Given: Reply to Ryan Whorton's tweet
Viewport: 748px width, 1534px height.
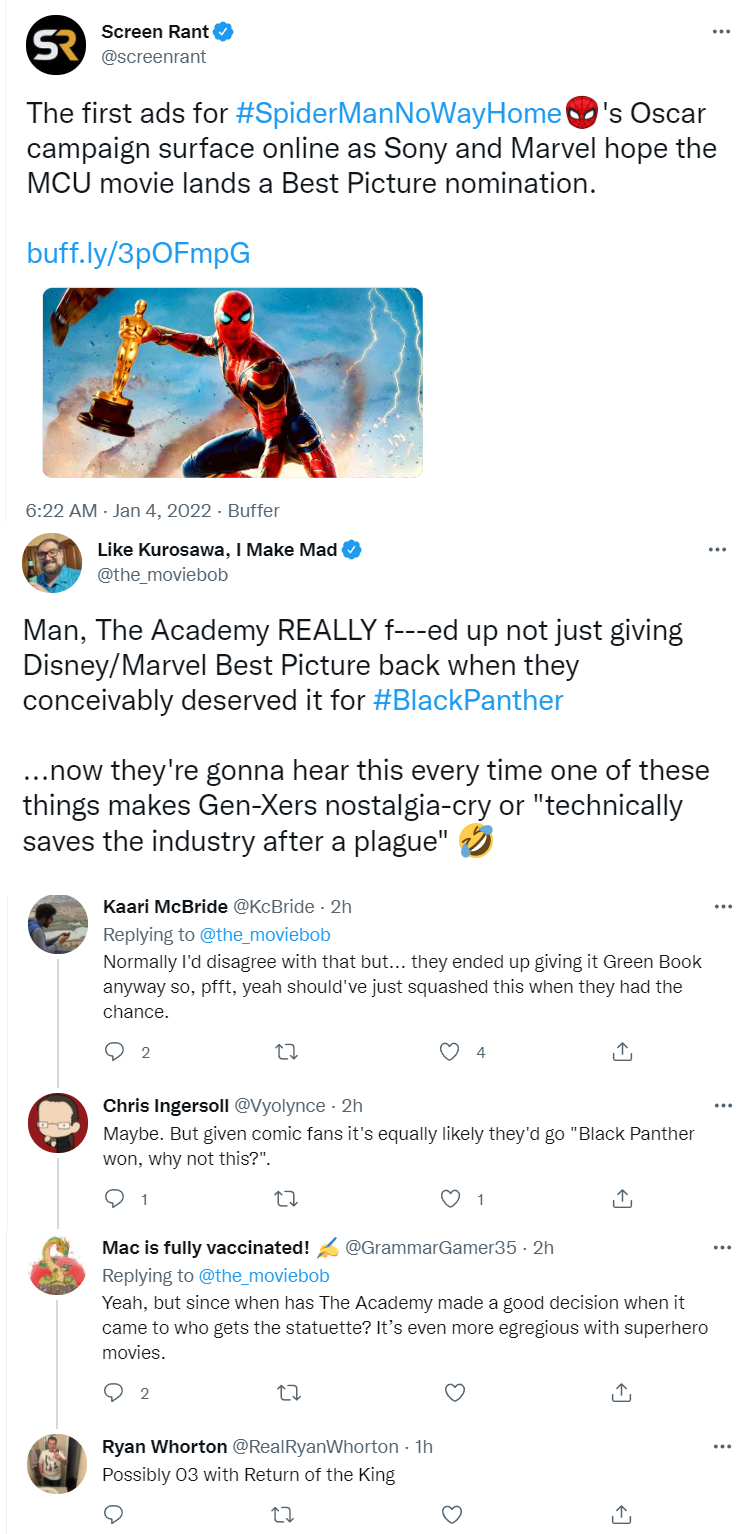Looking at the screenshot, I should tap(115, 1513).
